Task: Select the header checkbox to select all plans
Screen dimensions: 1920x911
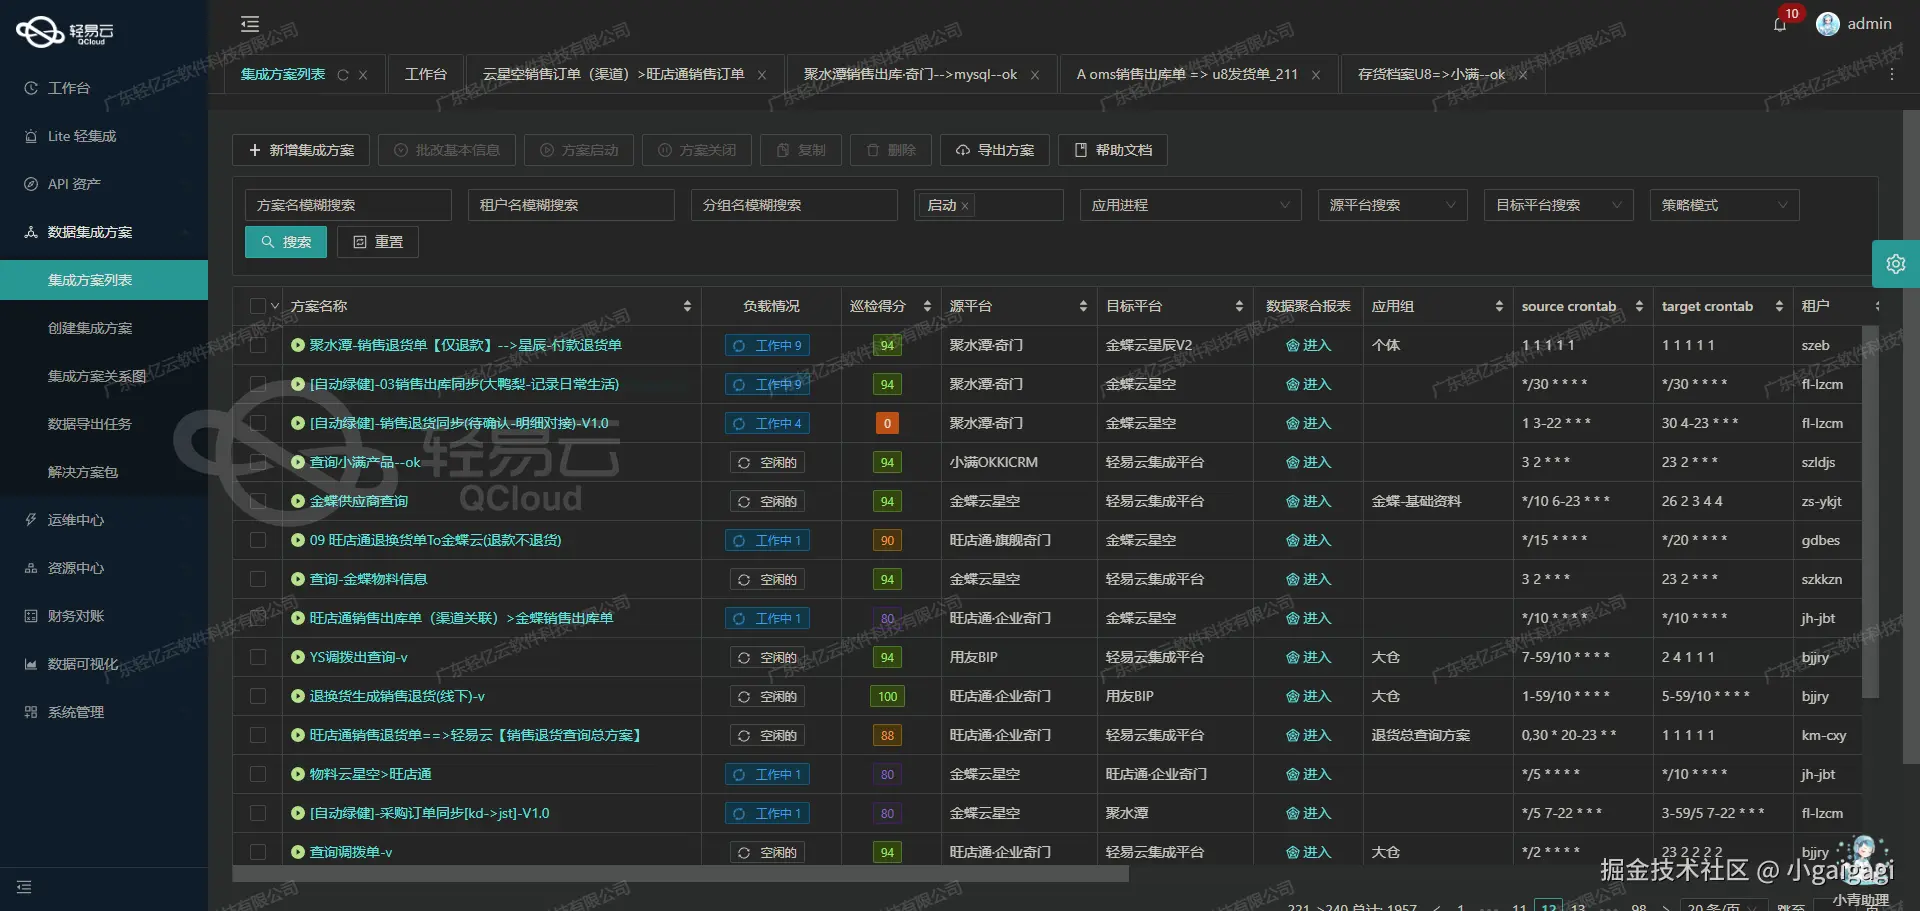Action: pyautogui.click(x=258, y=305)
